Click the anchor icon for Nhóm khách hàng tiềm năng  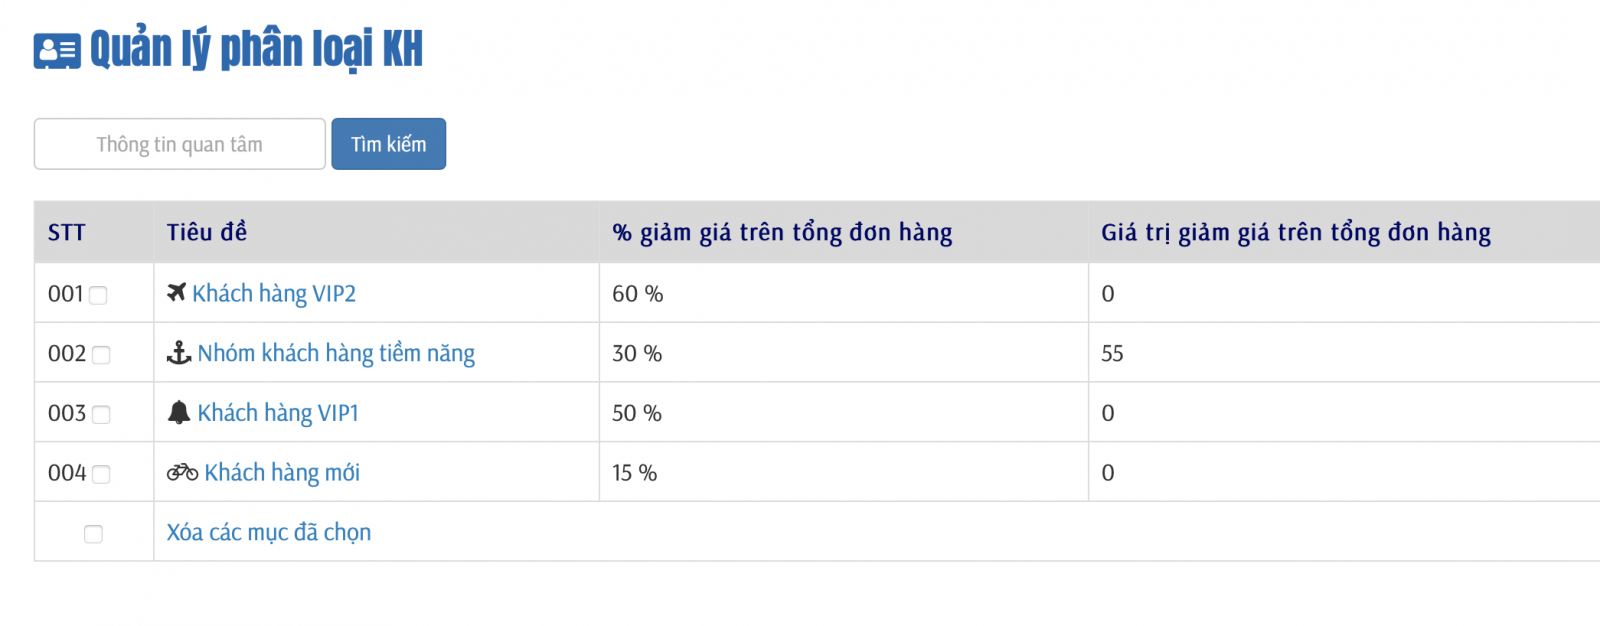coord(179,352)
